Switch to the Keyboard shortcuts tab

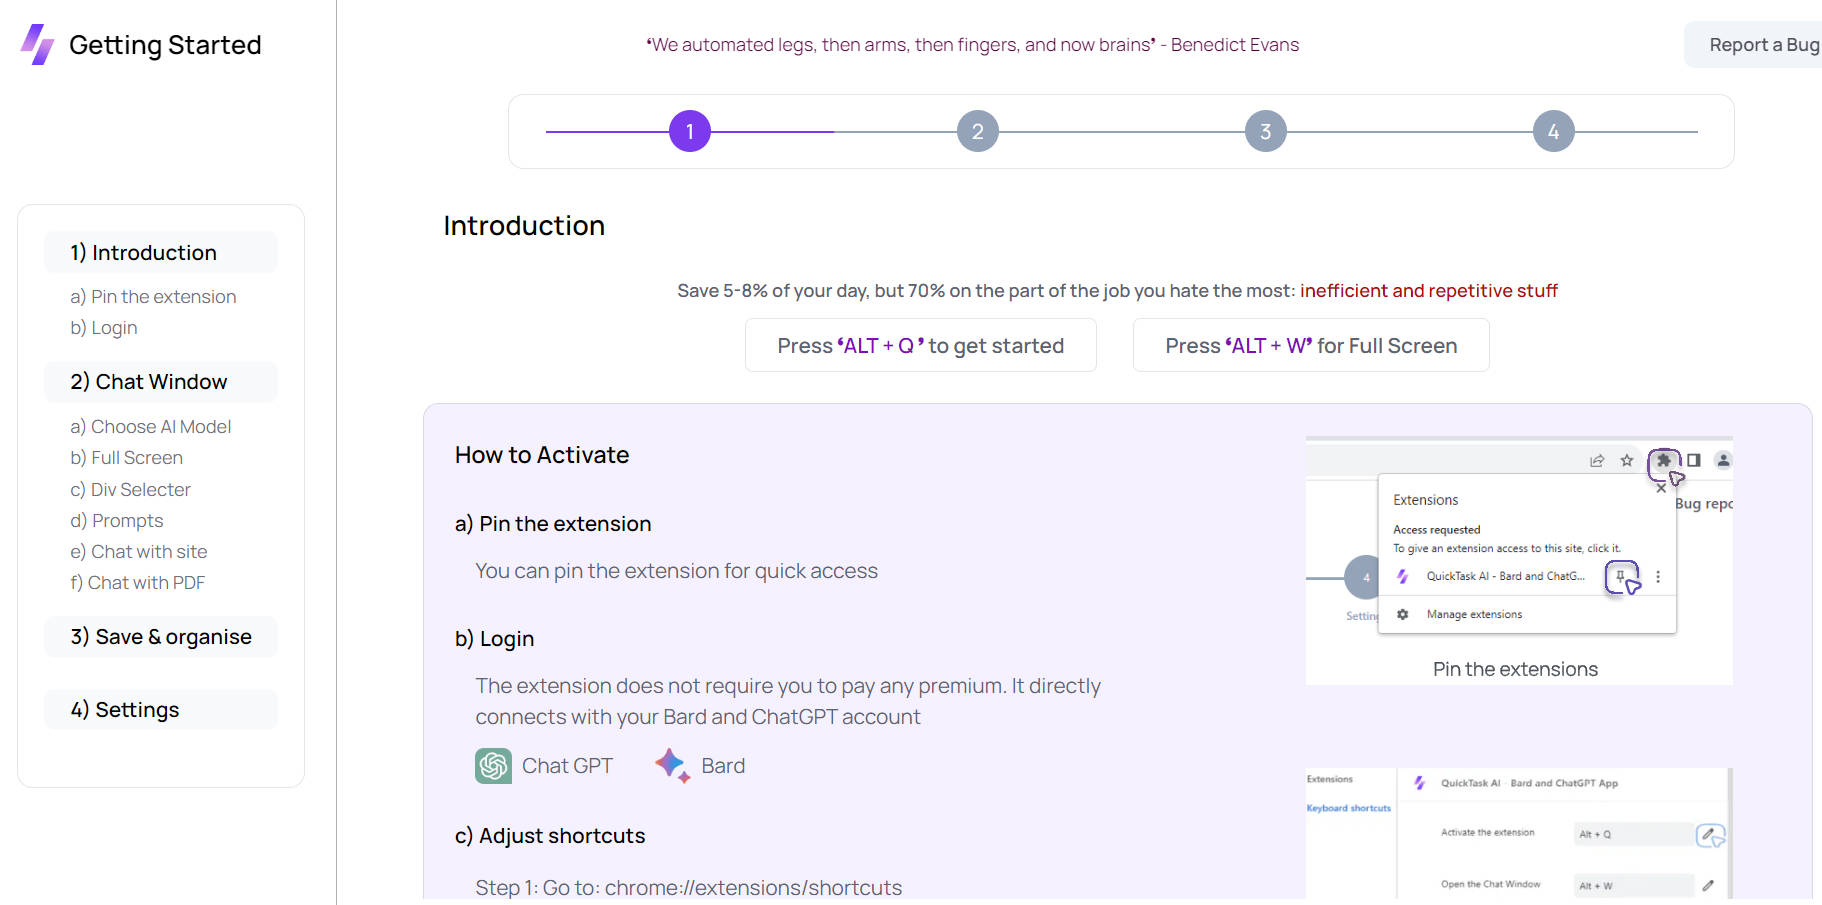pyautogui.click(x=1348, y=808)
